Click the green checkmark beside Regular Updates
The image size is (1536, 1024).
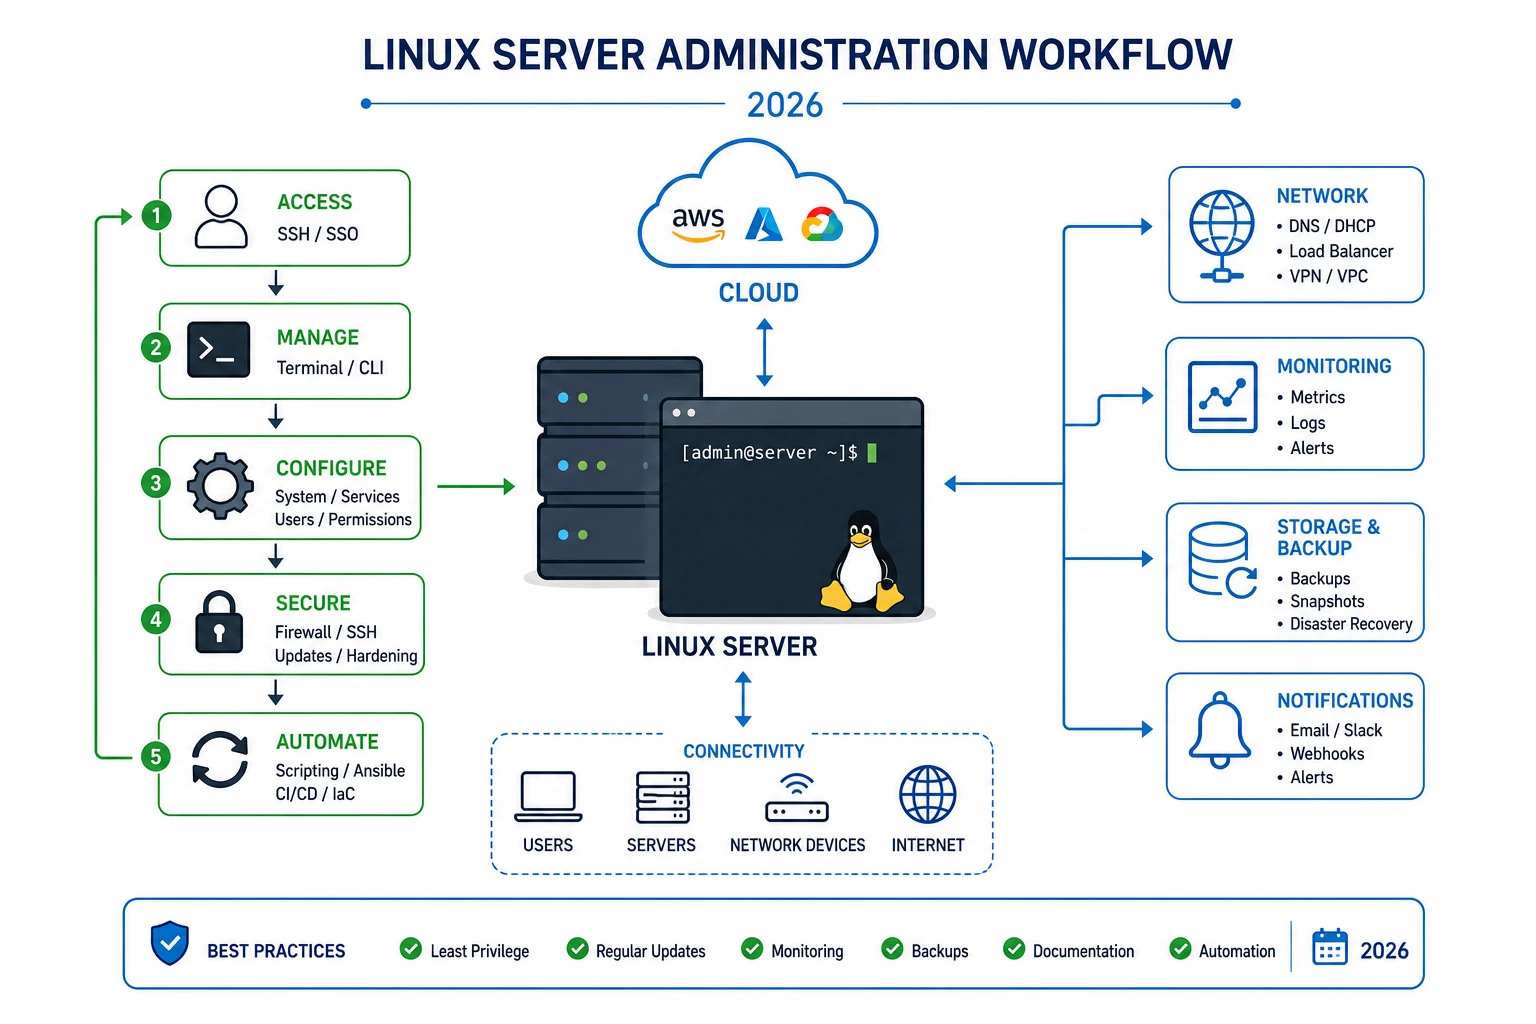tap(577, 948)
